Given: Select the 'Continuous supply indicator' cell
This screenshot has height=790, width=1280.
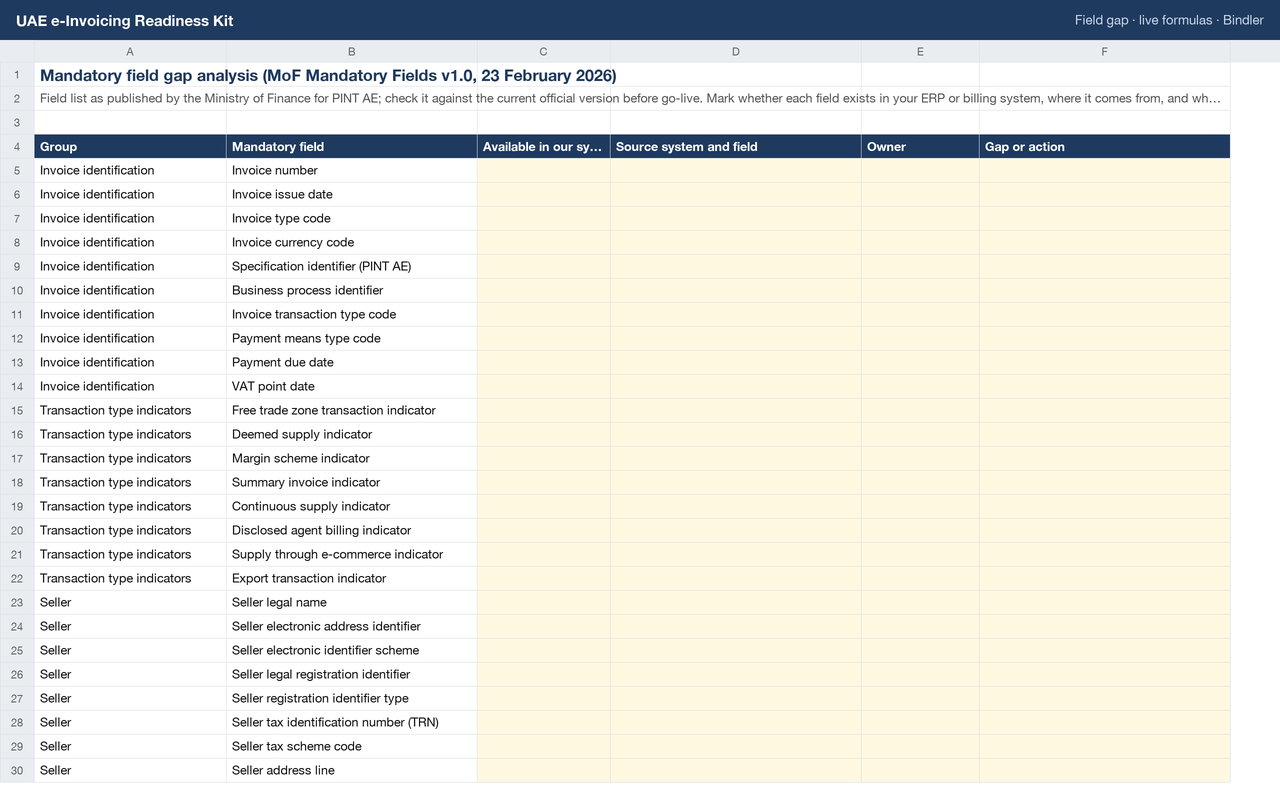Looking at the screenshot, I should point(351,506).
